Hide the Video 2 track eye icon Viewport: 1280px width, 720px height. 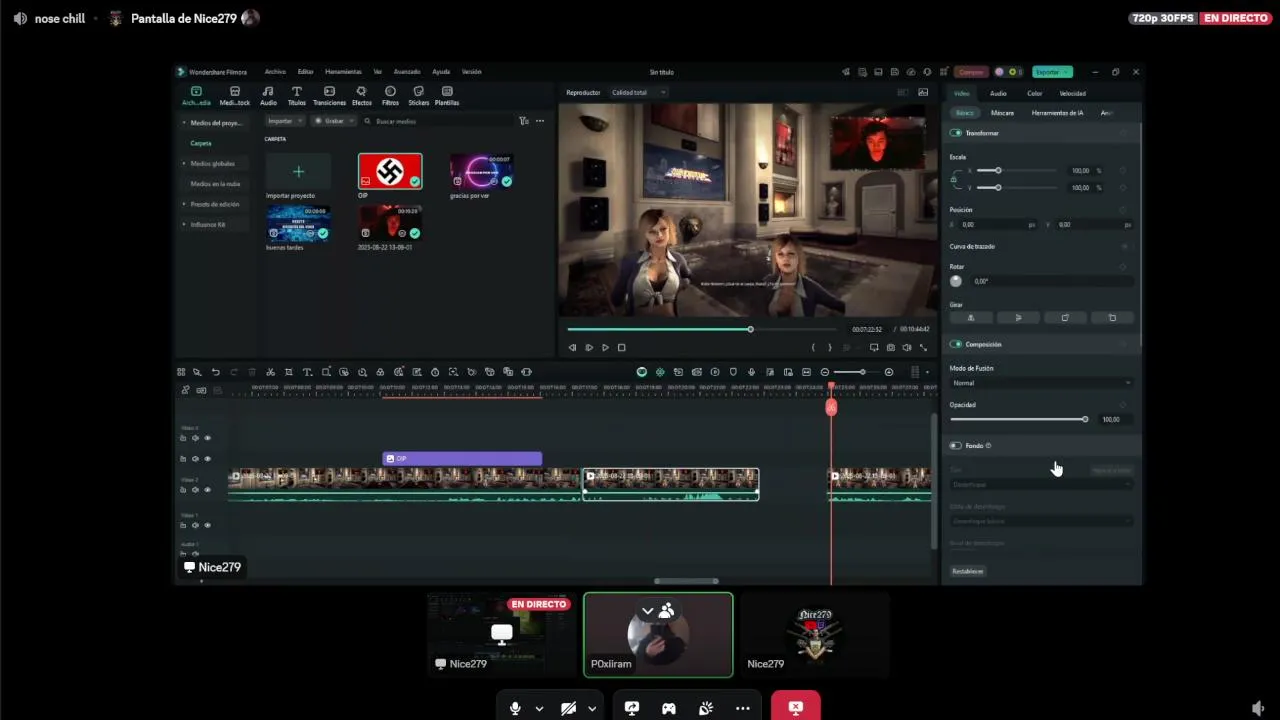pyautogui.click(x=207, y=490)
